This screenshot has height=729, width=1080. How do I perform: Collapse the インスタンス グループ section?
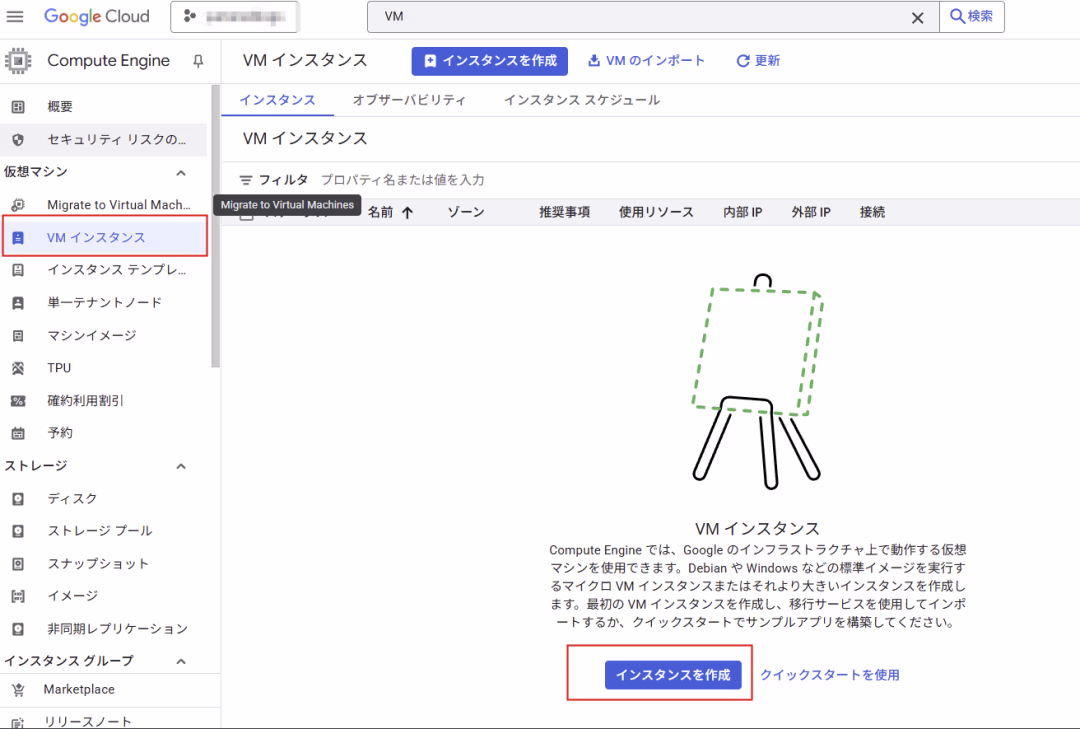(x=180, y=661)
